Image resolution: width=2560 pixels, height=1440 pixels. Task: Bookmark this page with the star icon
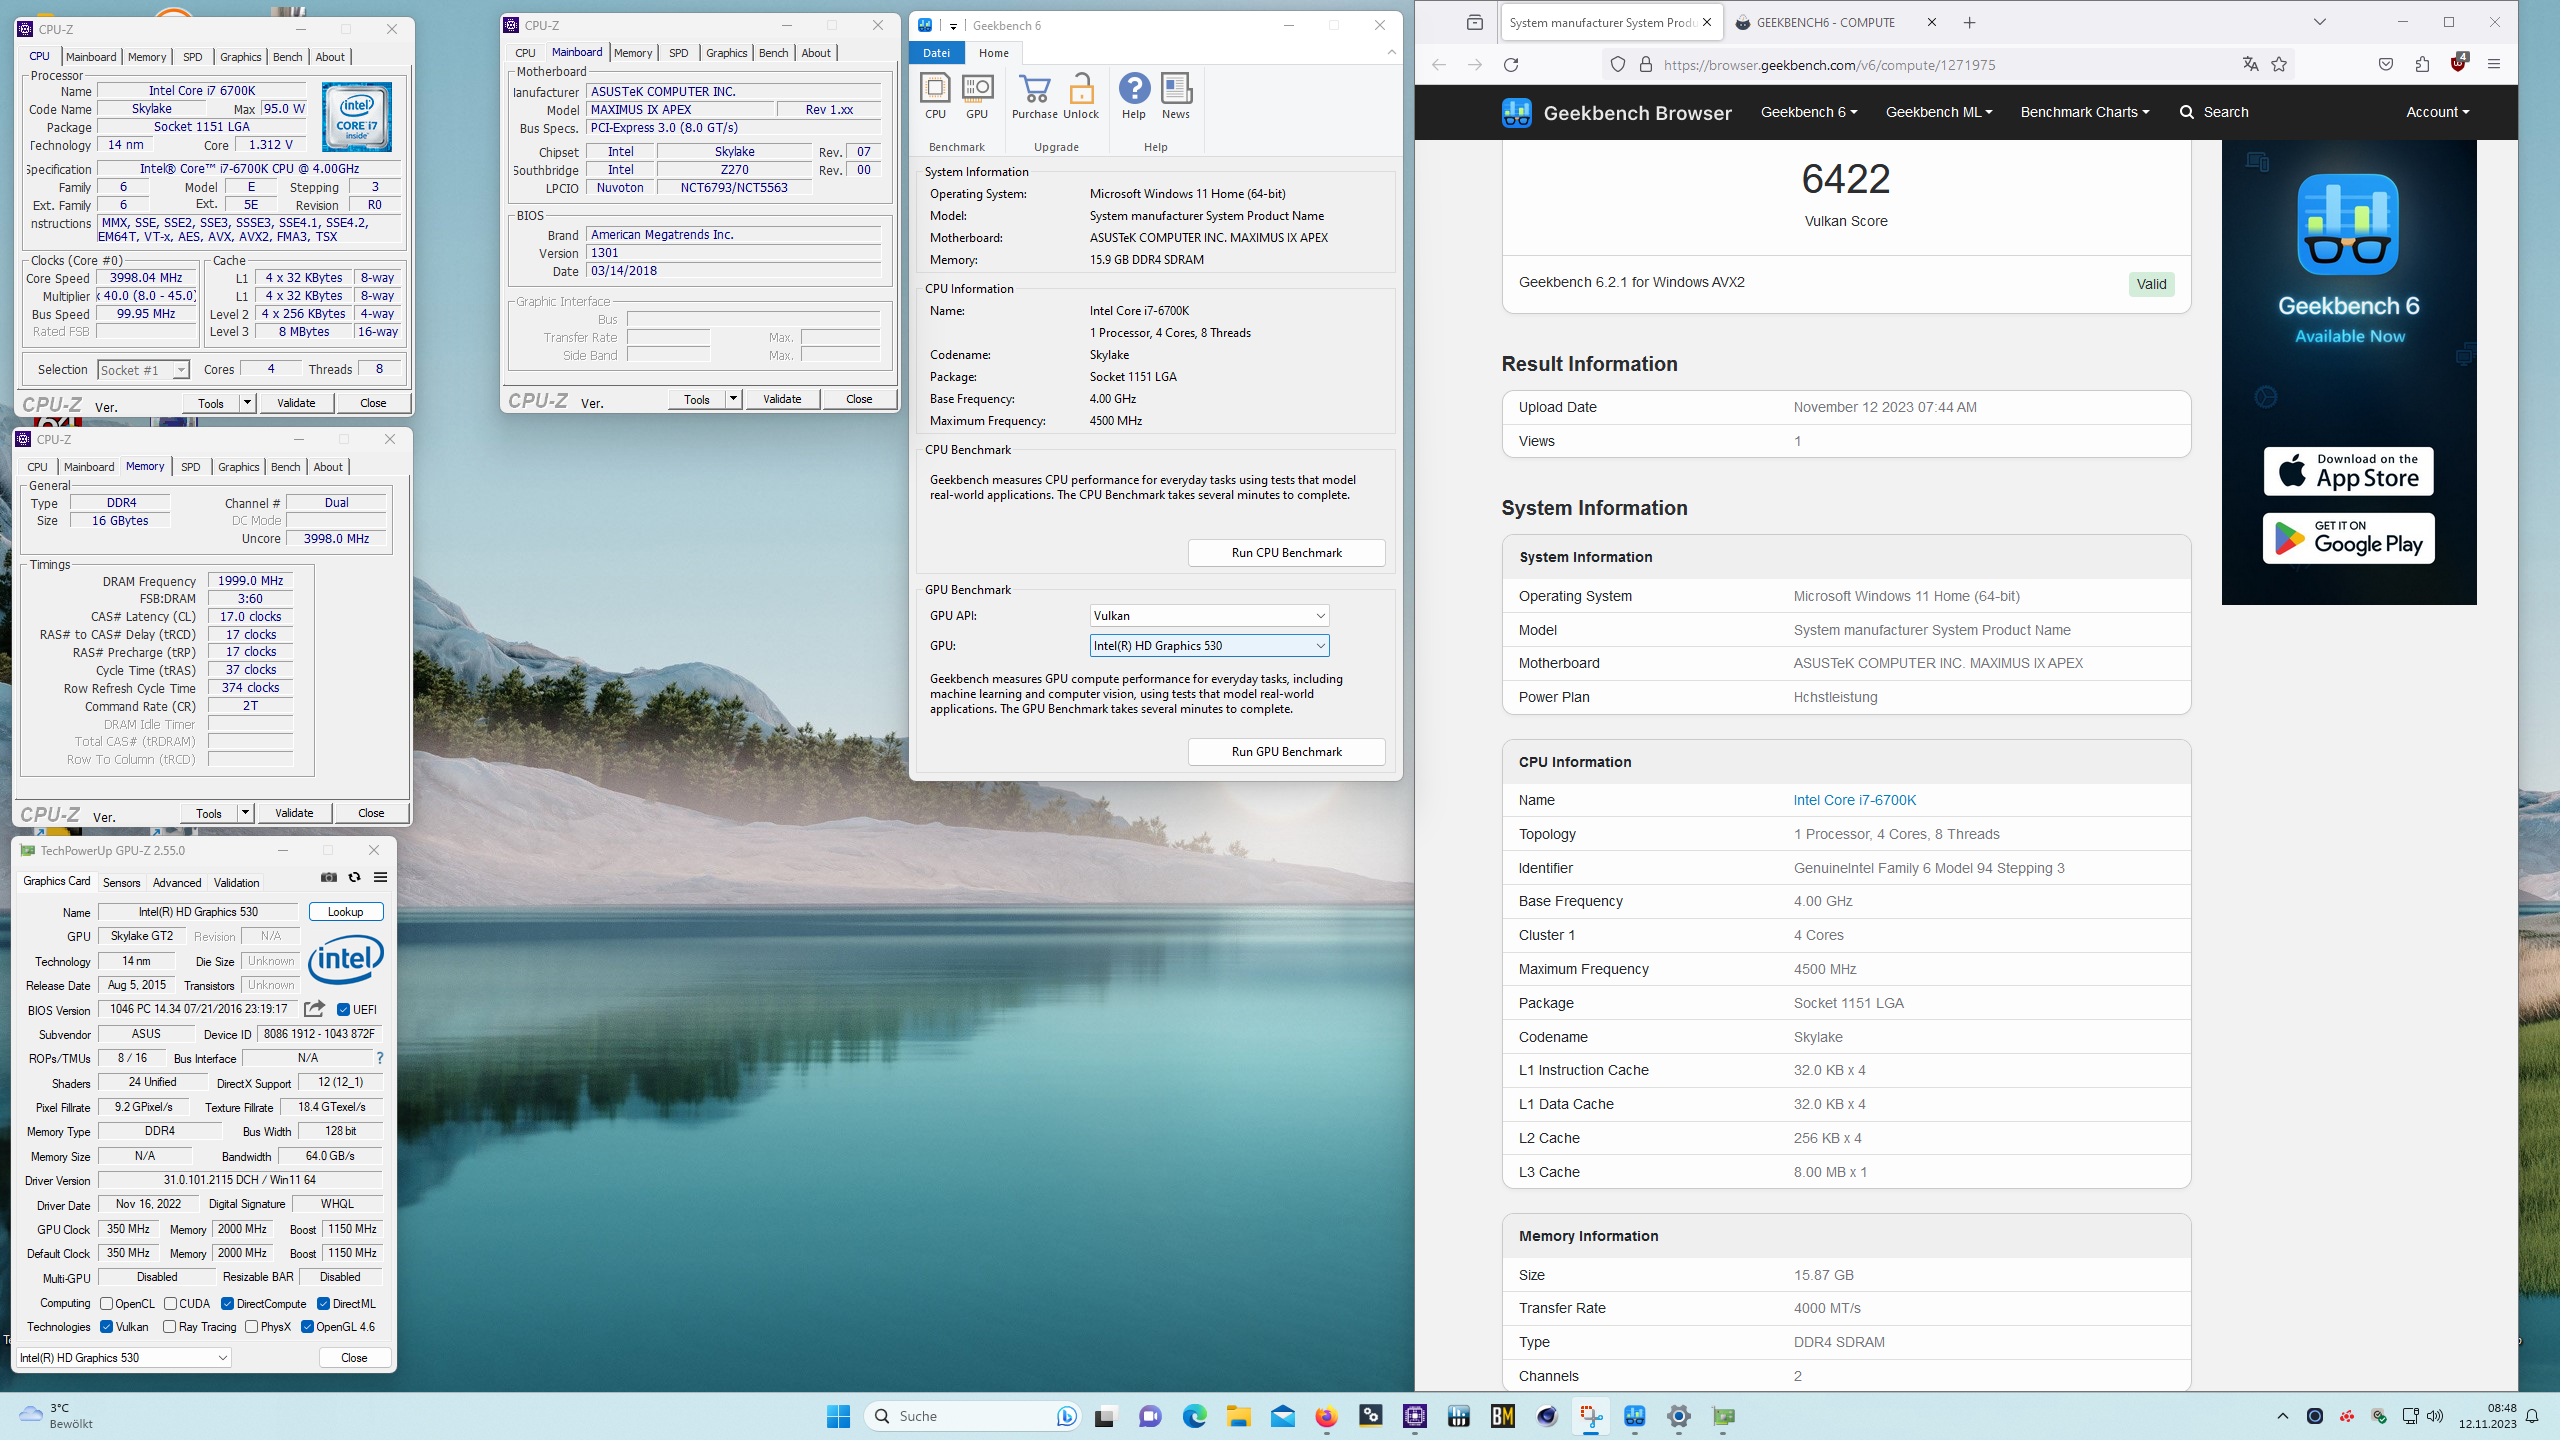pyautogui.click(x=2279, y=65)
